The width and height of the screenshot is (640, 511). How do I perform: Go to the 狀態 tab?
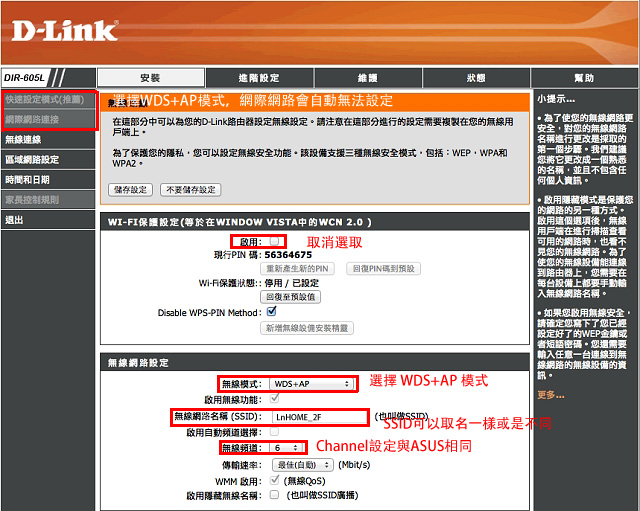click(x=476, y=78)
